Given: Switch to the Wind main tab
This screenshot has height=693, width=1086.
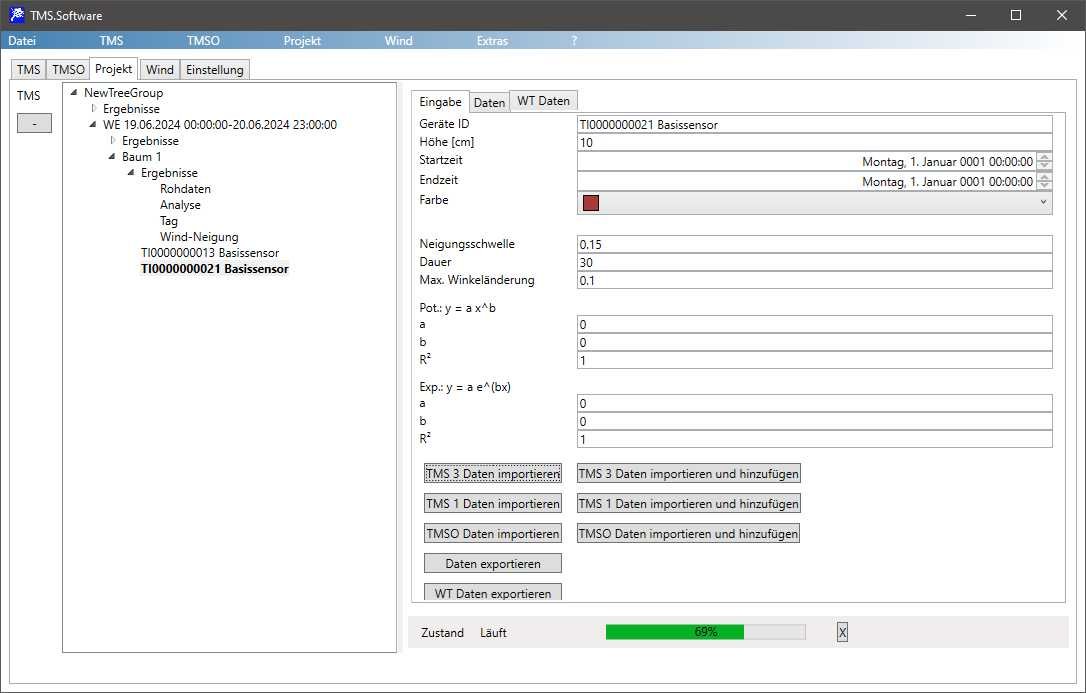Looking at the screenshot, I should pyautogui.click(x=160, y=69).
